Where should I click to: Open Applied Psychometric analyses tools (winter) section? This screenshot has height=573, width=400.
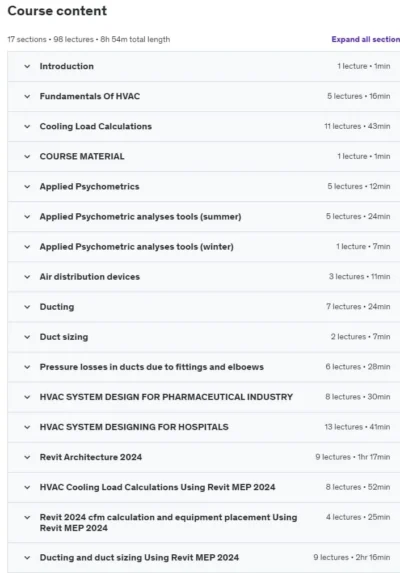click(137, 247)
